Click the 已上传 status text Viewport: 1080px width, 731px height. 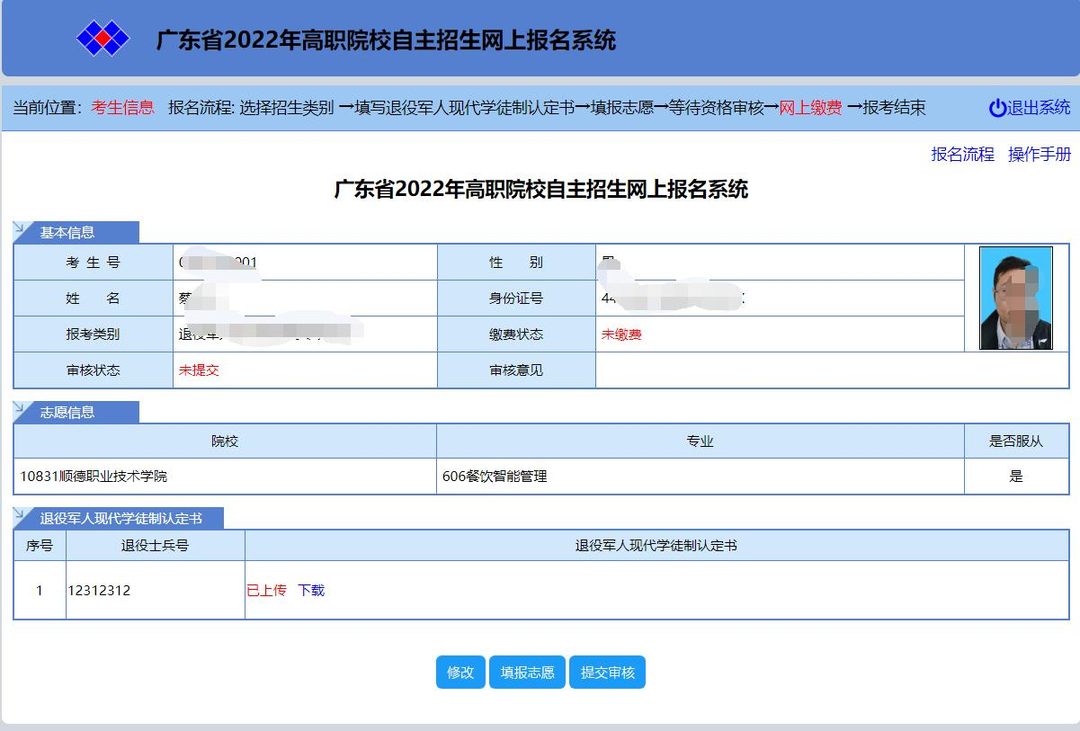266,590
